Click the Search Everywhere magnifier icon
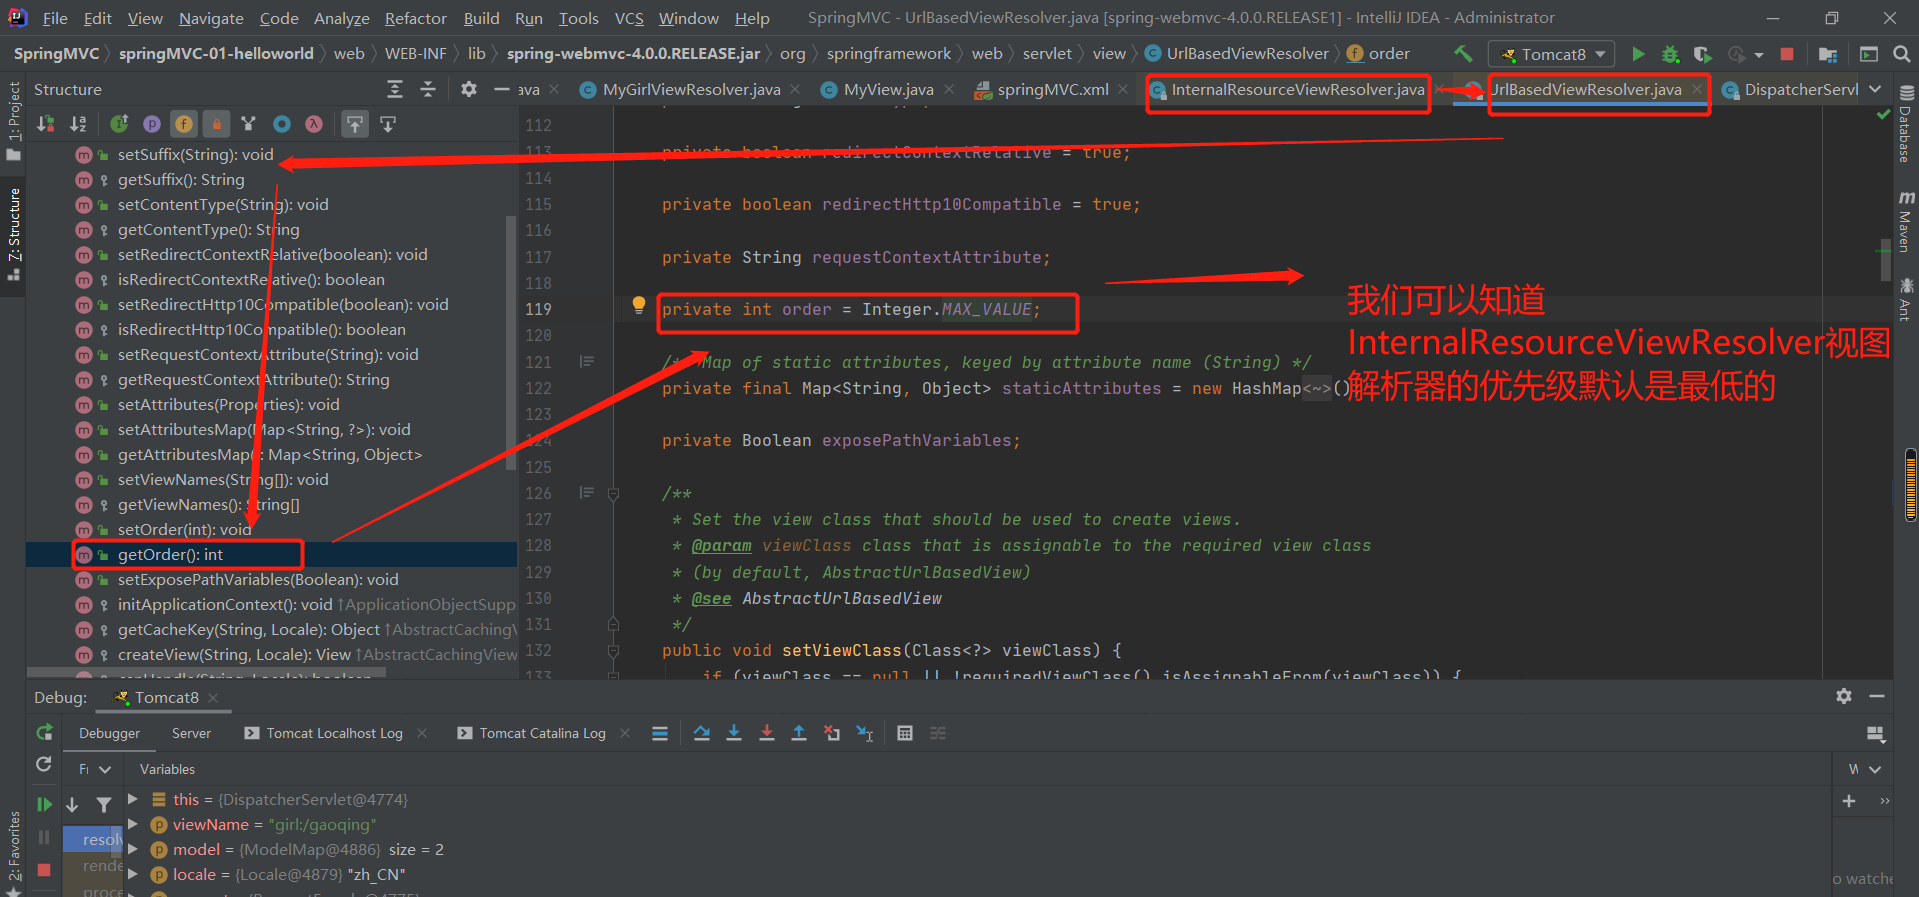Image resolution: width=1919 pixels, height=897 pixels. click(x=1901, y=54)
